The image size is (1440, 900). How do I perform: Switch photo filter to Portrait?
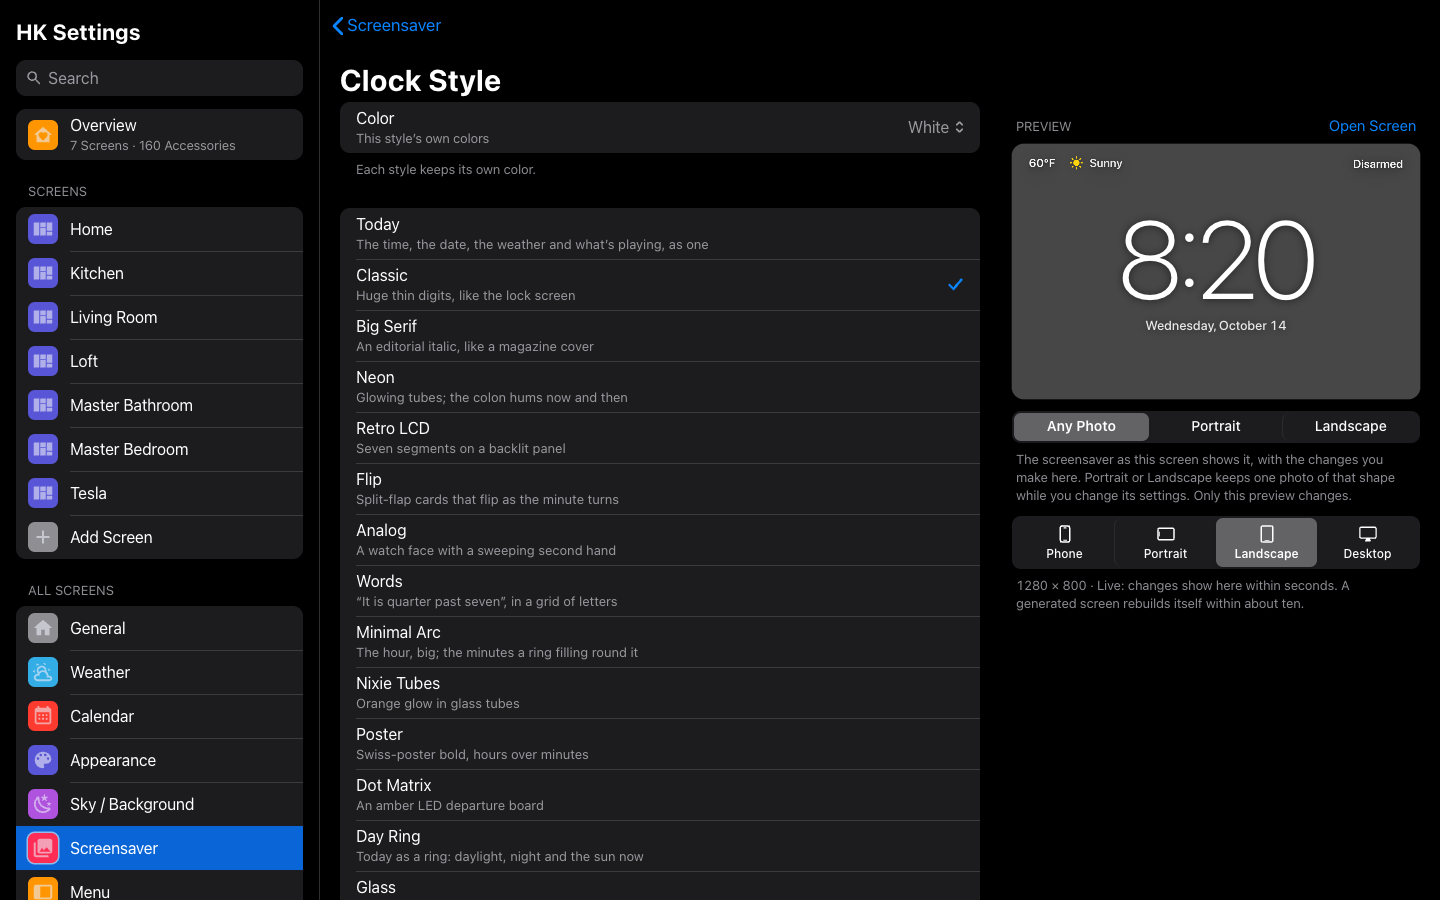pos(1215,426)
